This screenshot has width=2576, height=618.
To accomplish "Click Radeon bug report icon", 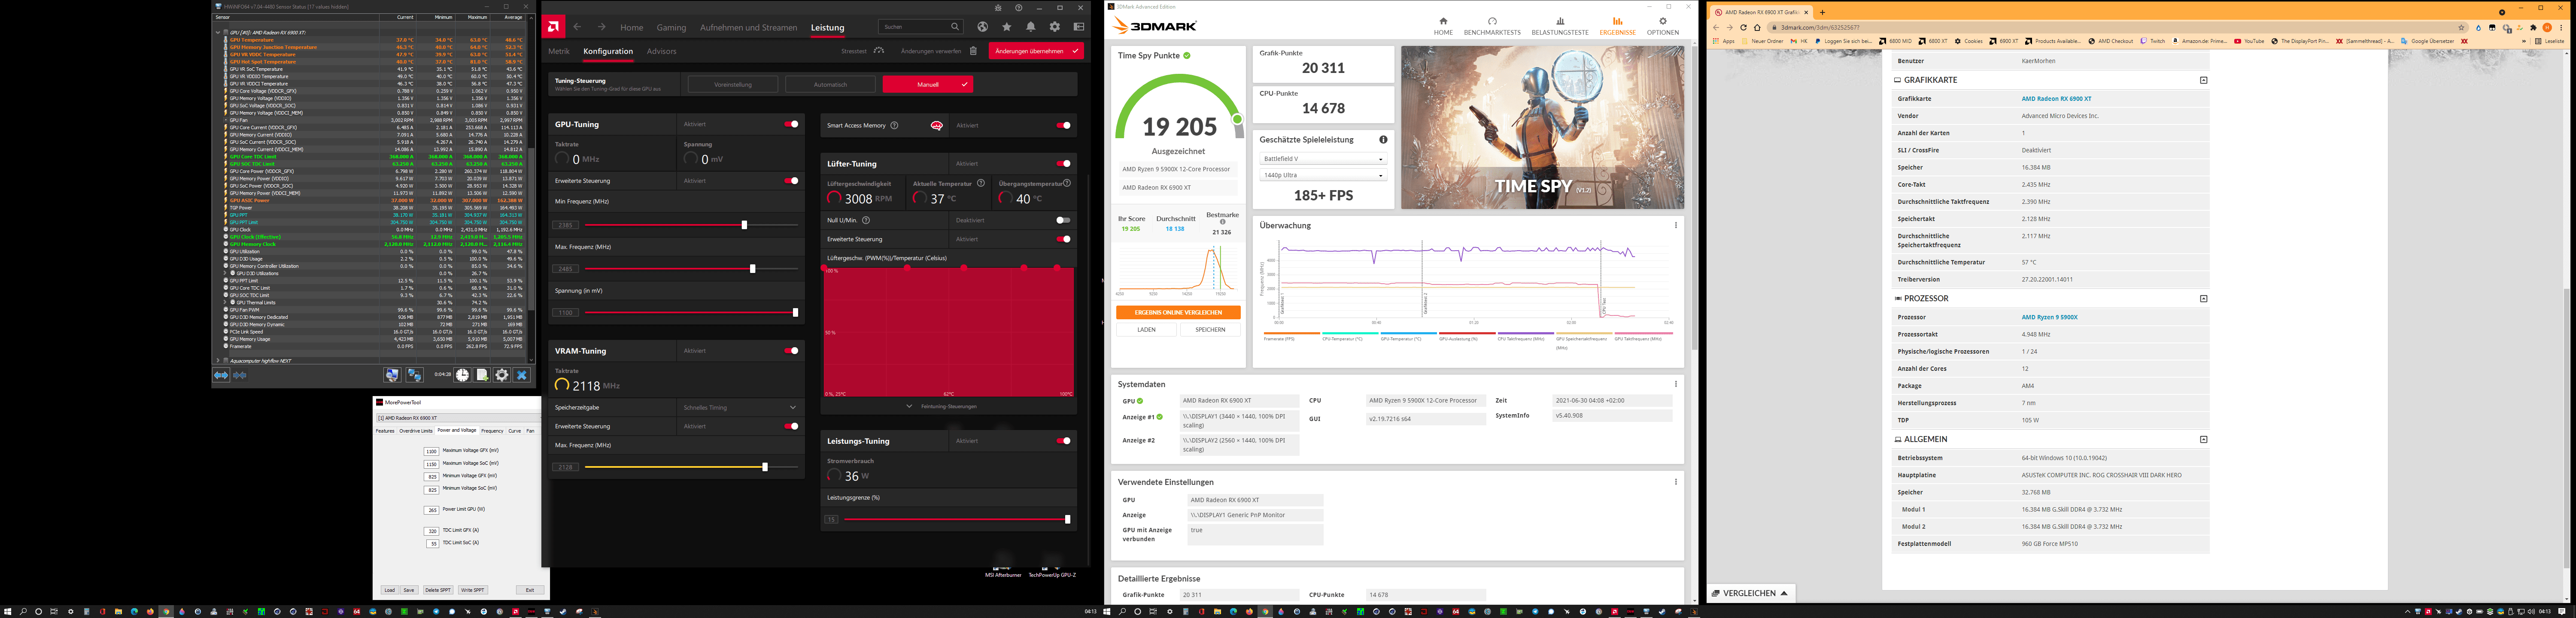I will point(998,8).
